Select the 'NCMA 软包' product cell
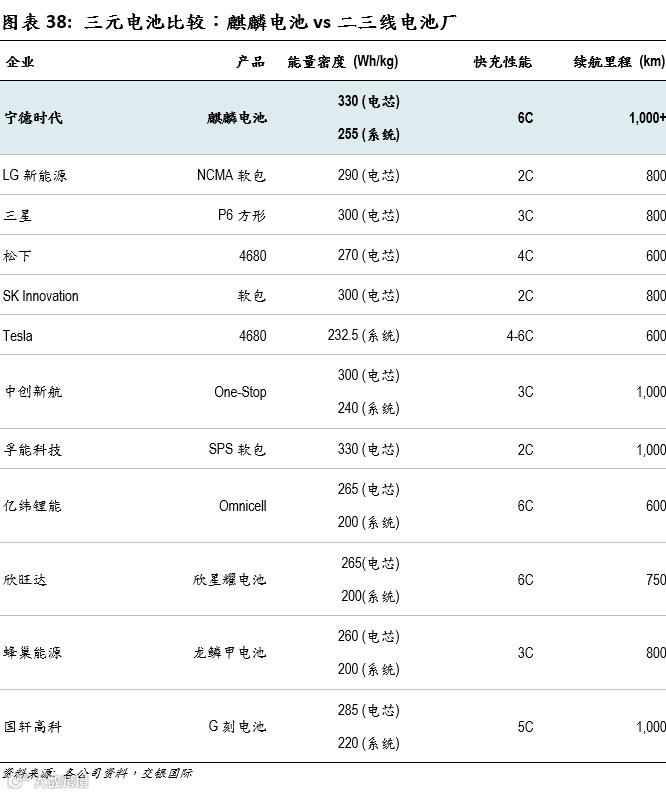 (232, 175)
